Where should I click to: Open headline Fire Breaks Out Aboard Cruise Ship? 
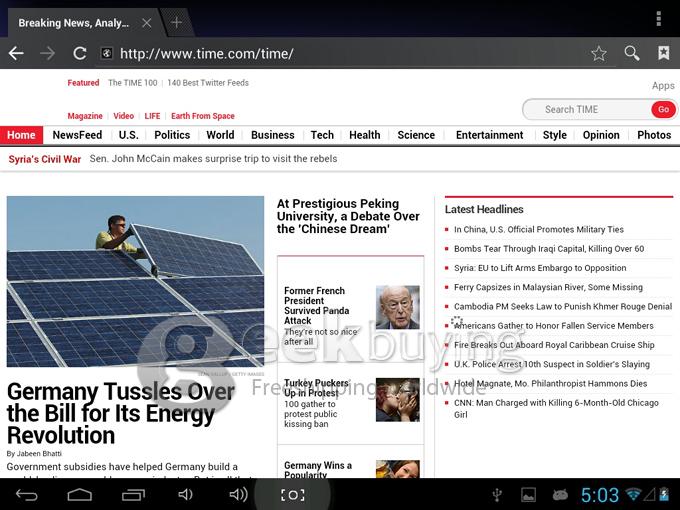pos(554,345)
